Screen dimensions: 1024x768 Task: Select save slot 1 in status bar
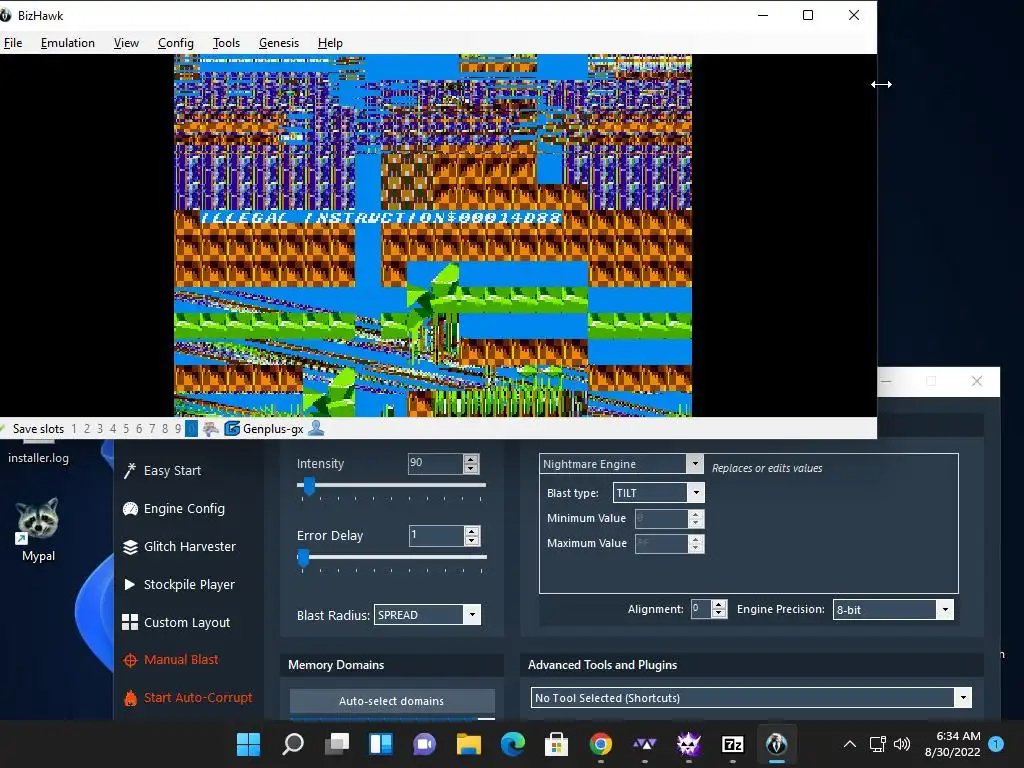click(x=74, y=429)
